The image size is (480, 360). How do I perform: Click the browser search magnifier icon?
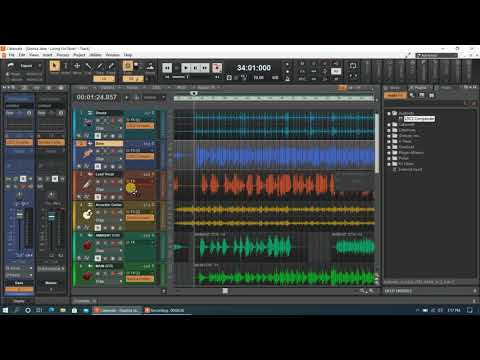(412, 95)
